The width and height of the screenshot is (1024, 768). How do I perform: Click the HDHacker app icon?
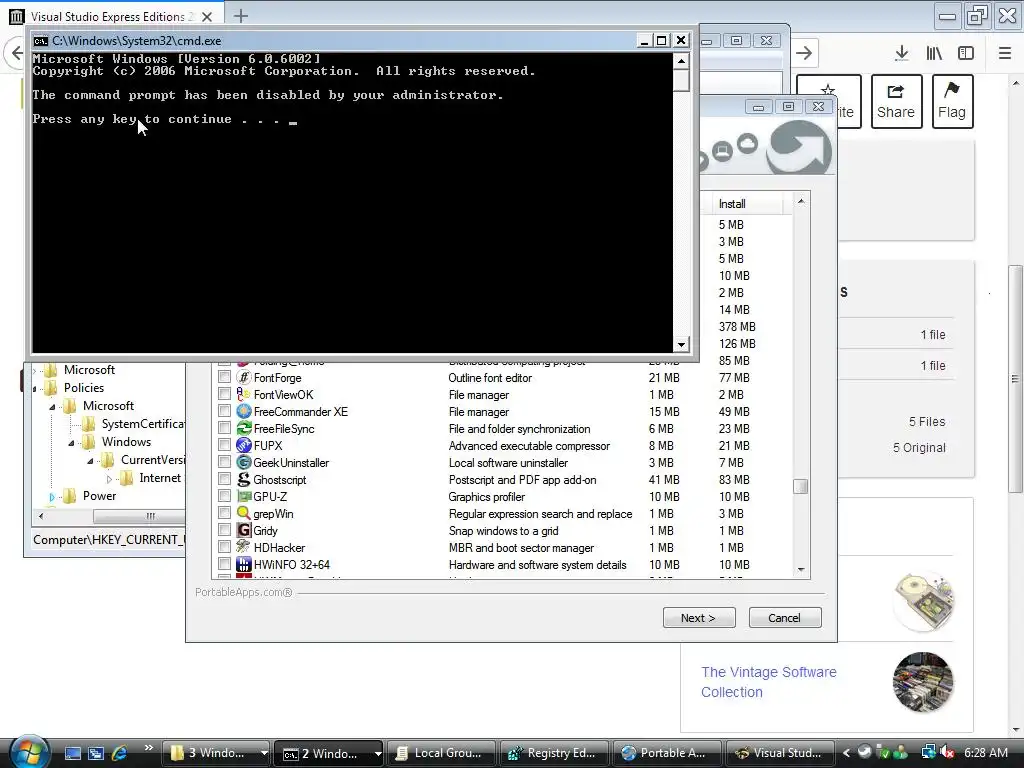[x=244, y=547]
